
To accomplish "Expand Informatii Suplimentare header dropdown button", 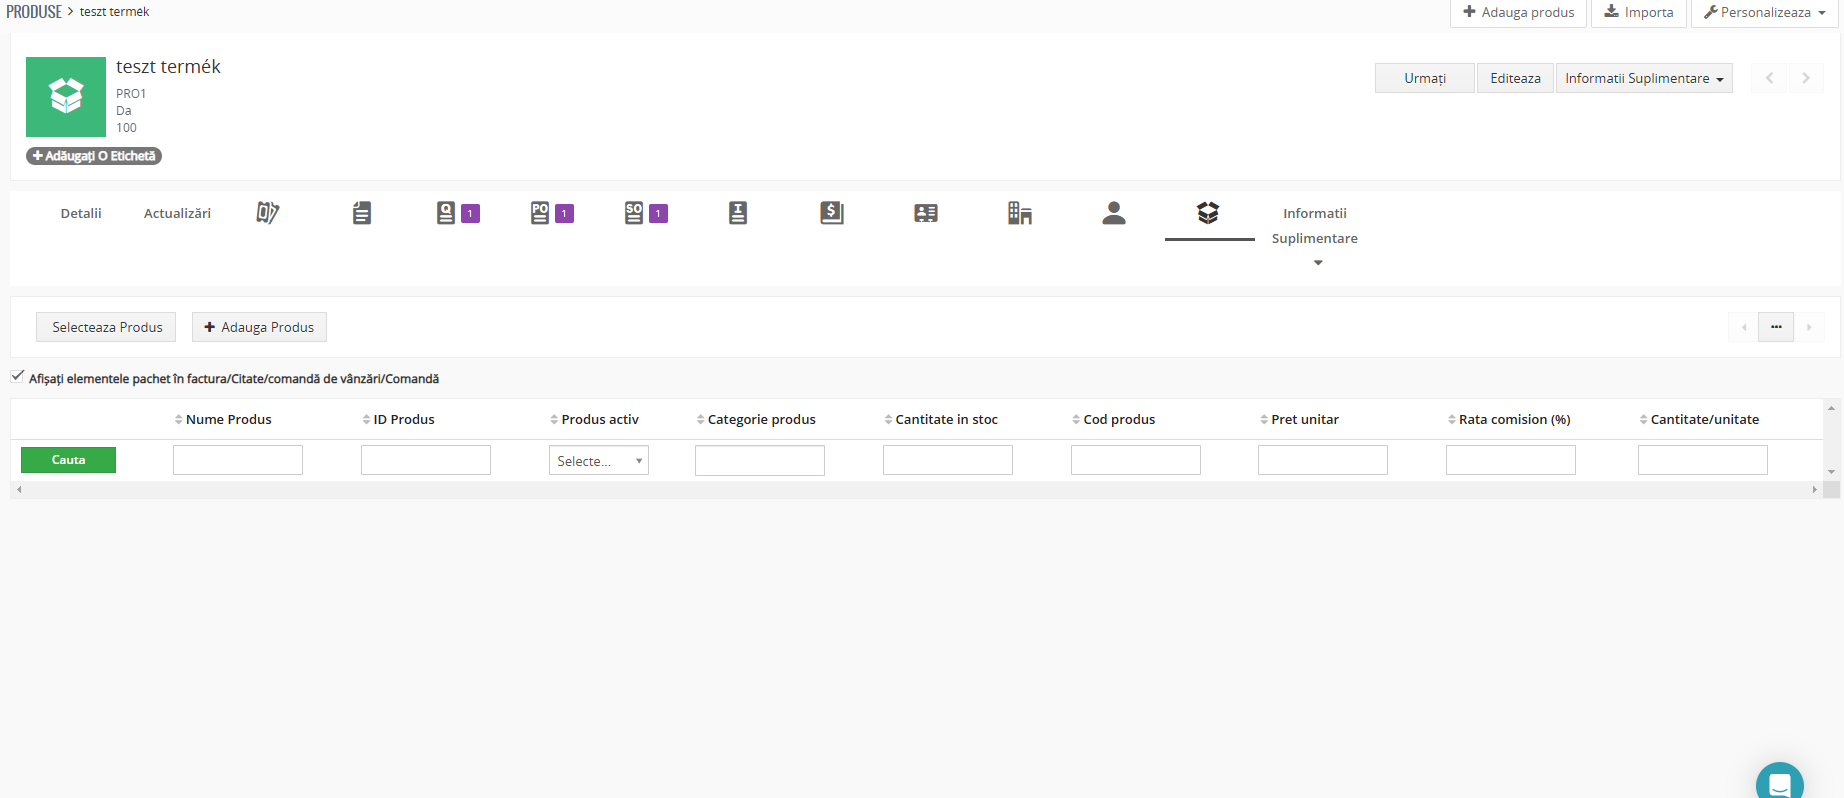I will 1644,78.
